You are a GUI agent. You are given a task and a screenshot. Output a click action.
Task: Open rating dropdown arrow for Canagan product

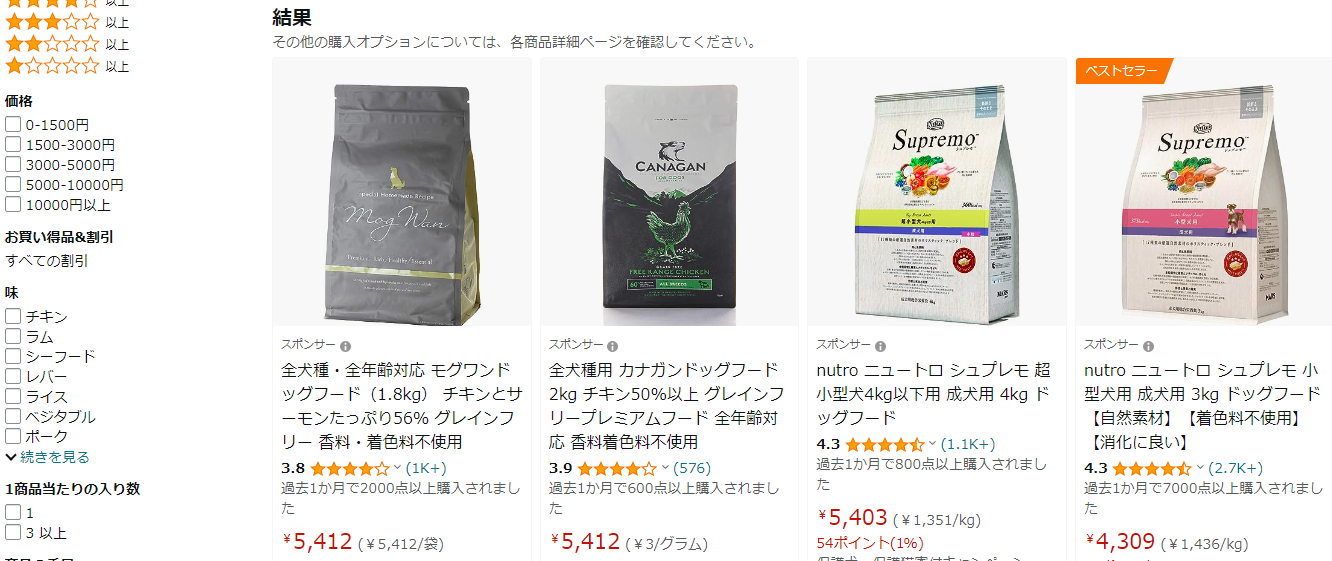[664, 468]
